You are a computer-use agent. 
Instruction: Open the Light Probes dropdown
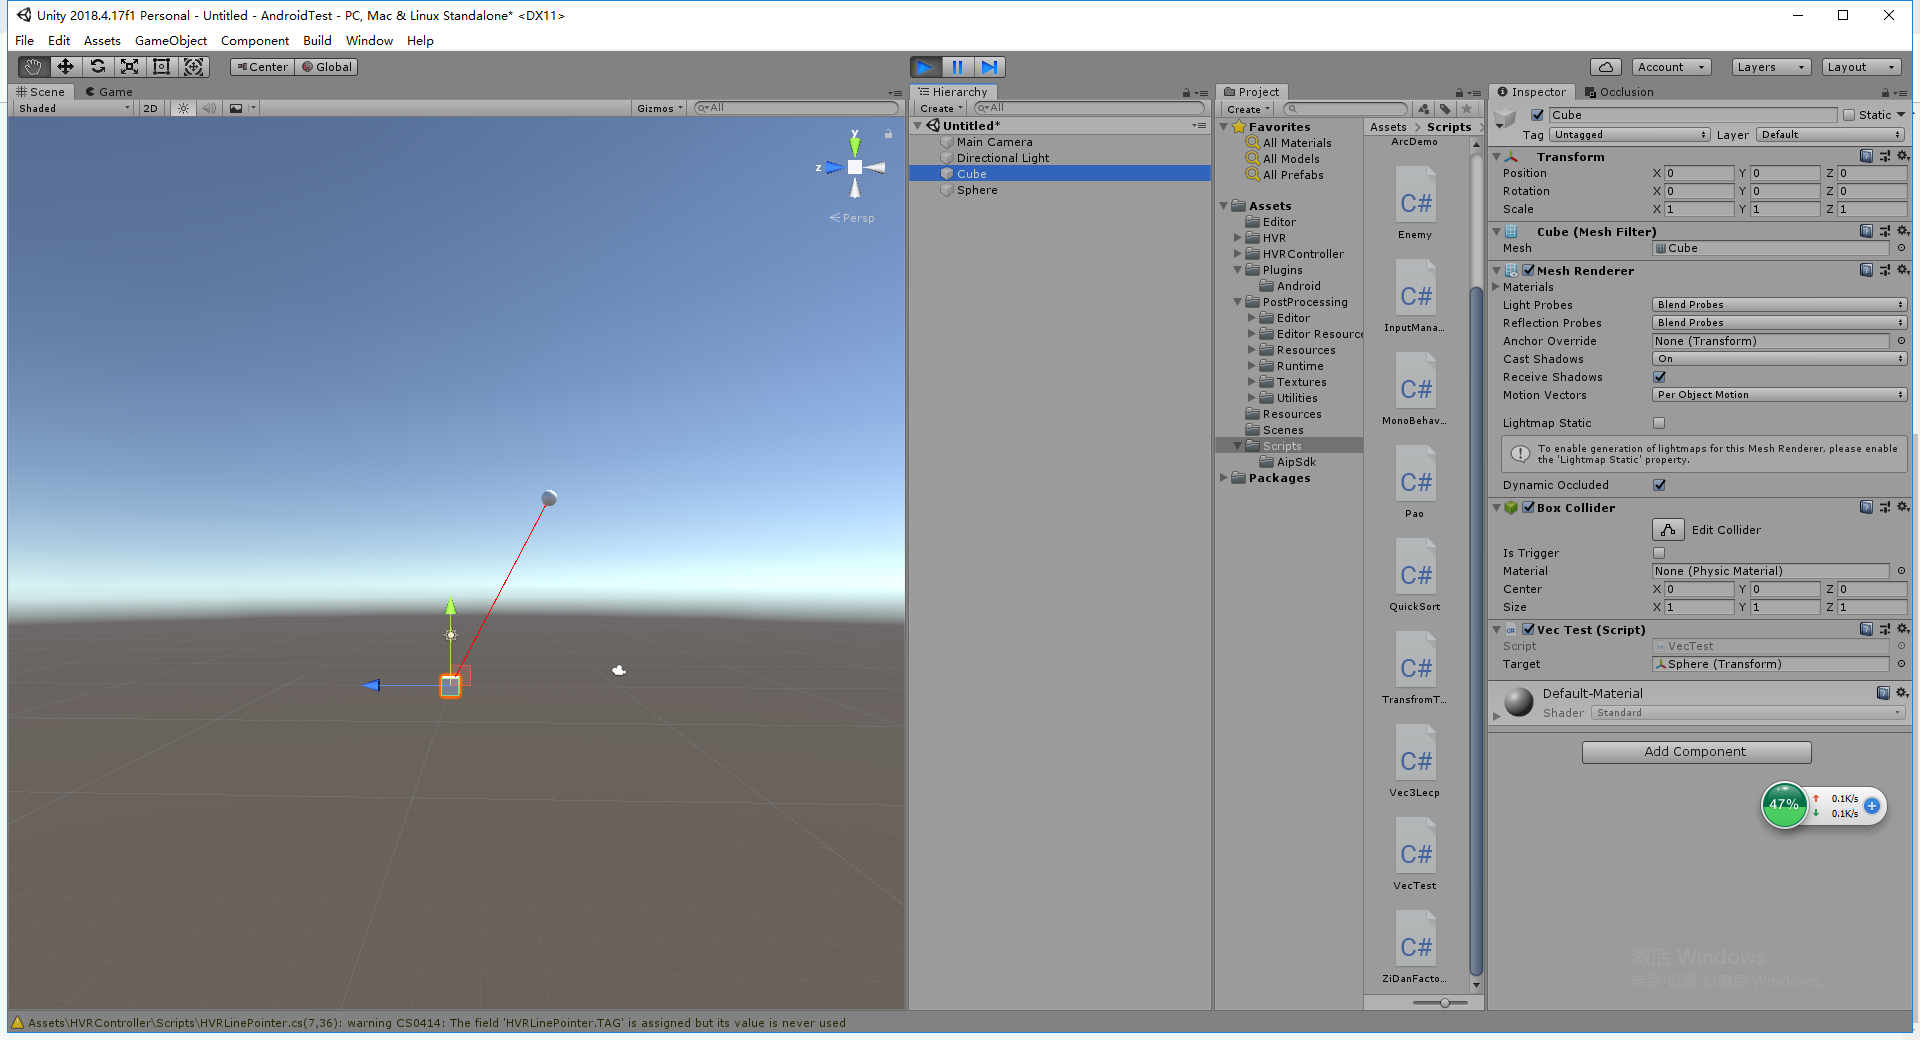click(x=1778, y=304)
